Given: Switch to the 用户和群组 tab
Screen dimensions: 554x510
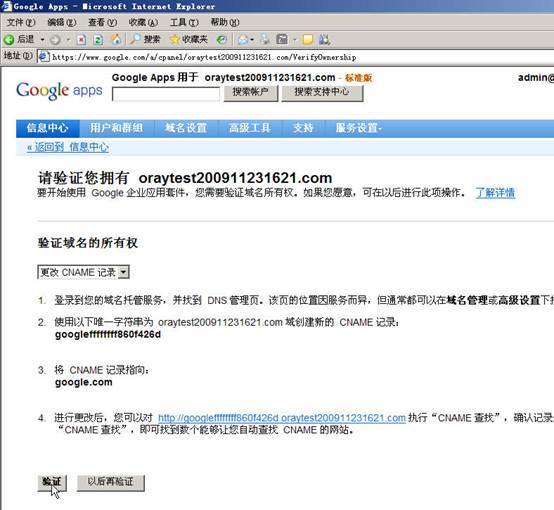Looking at the screenshot, I should [116, 128].
